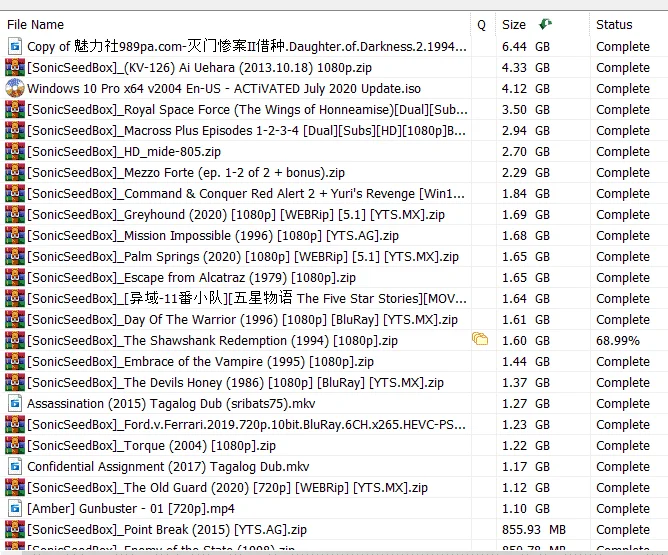Click file icon of Gunbuster - 01 mp4
Viewport: 668px width, 555px height.
(15, 509)
